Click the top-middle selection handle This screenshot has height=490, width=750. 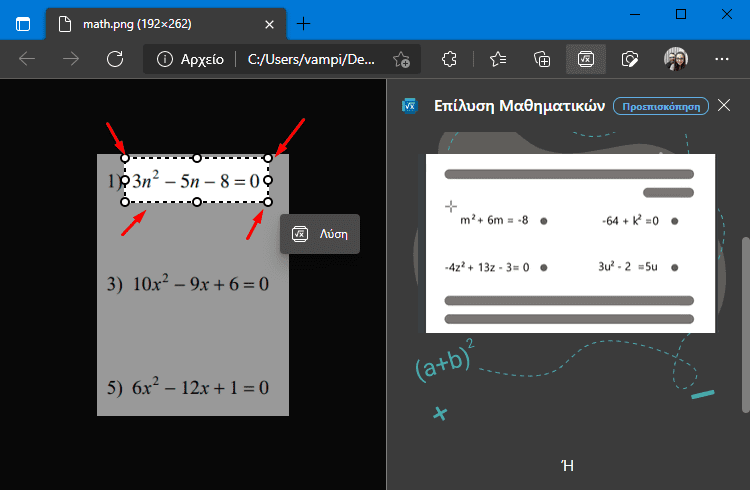click(x=197, y=158)
